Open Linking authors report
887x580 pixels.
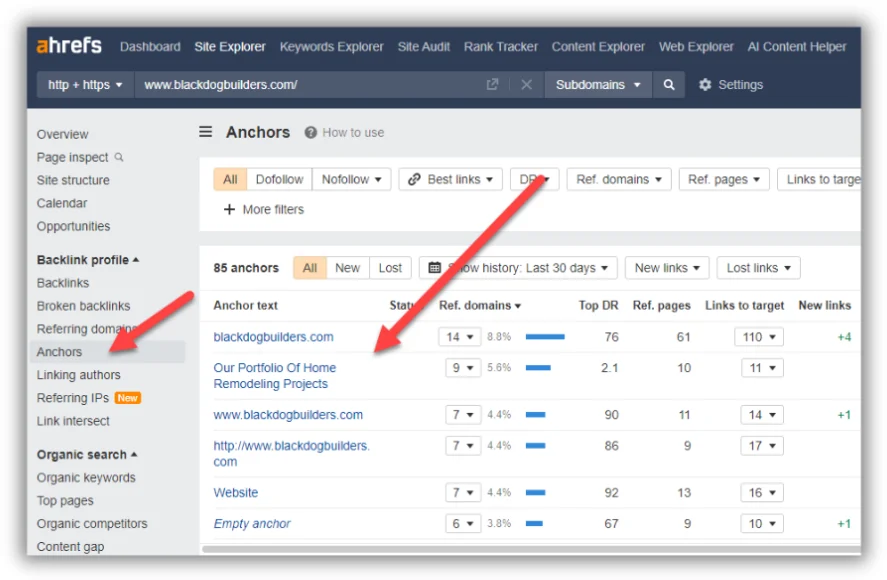point(79,375)
